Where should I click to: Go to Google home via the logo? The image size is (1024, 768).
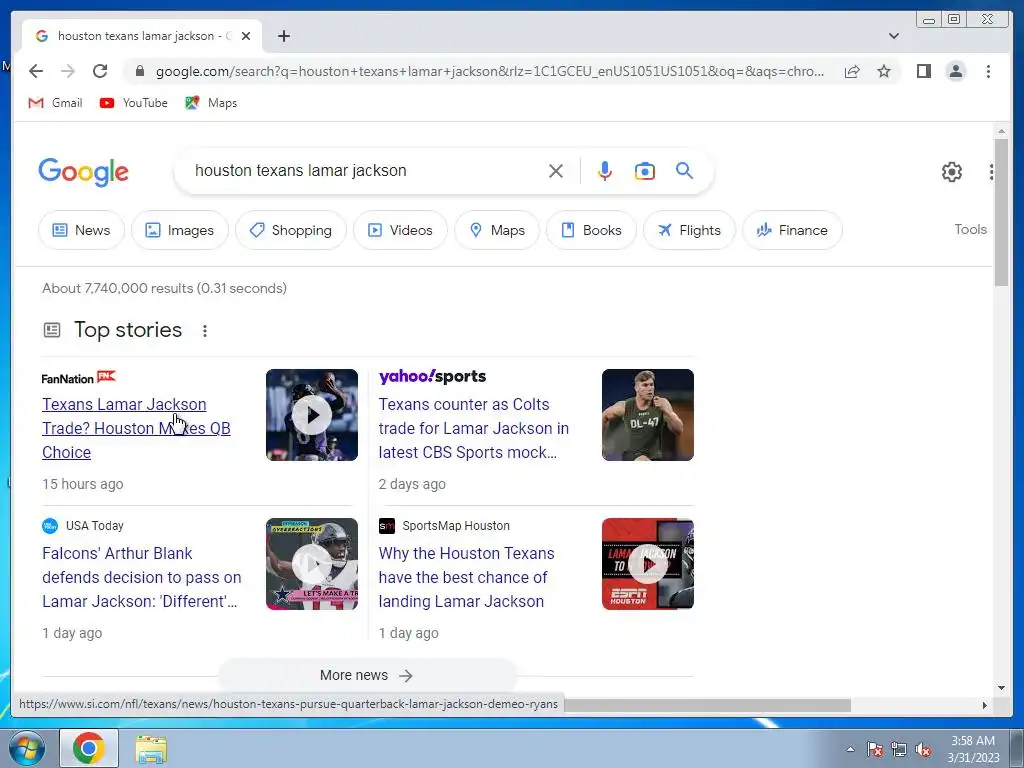click(x=84, y=172)
